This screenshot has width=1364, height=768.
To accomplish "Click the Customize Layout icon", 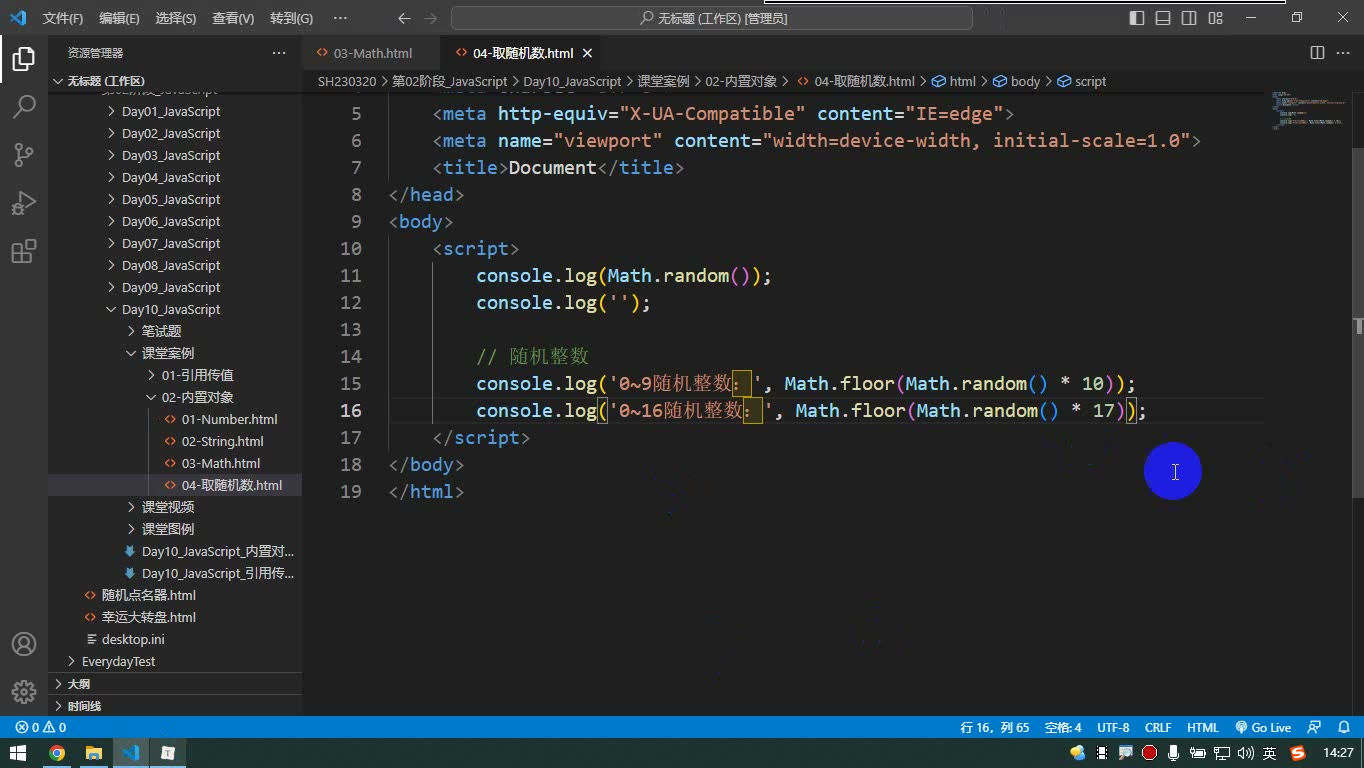I will pyautogui.click(x=1215, y=18).
